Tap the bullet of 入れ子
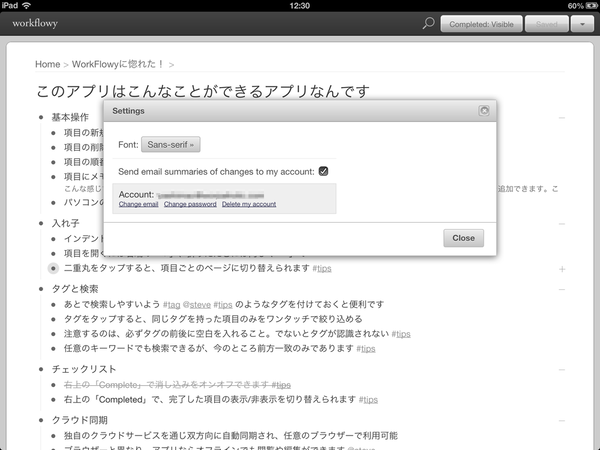Image resolution: width=600 pixels, height=450 pixels. tap(41, 223)
